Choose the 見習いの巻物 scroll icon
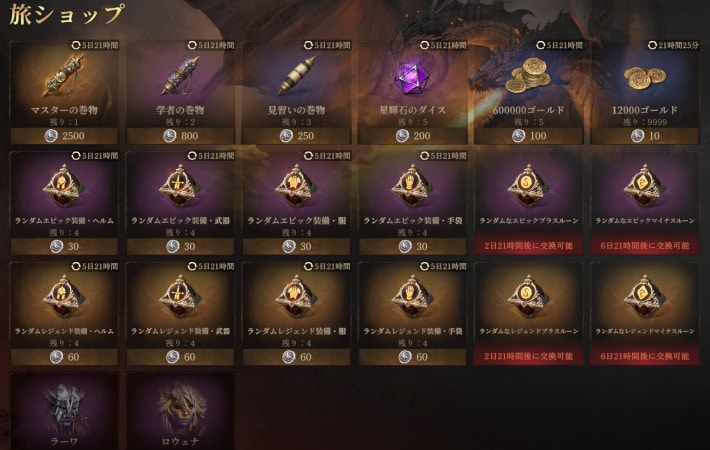Image resolution: width=710 pixels, height=450 pixels. (297, 76)
